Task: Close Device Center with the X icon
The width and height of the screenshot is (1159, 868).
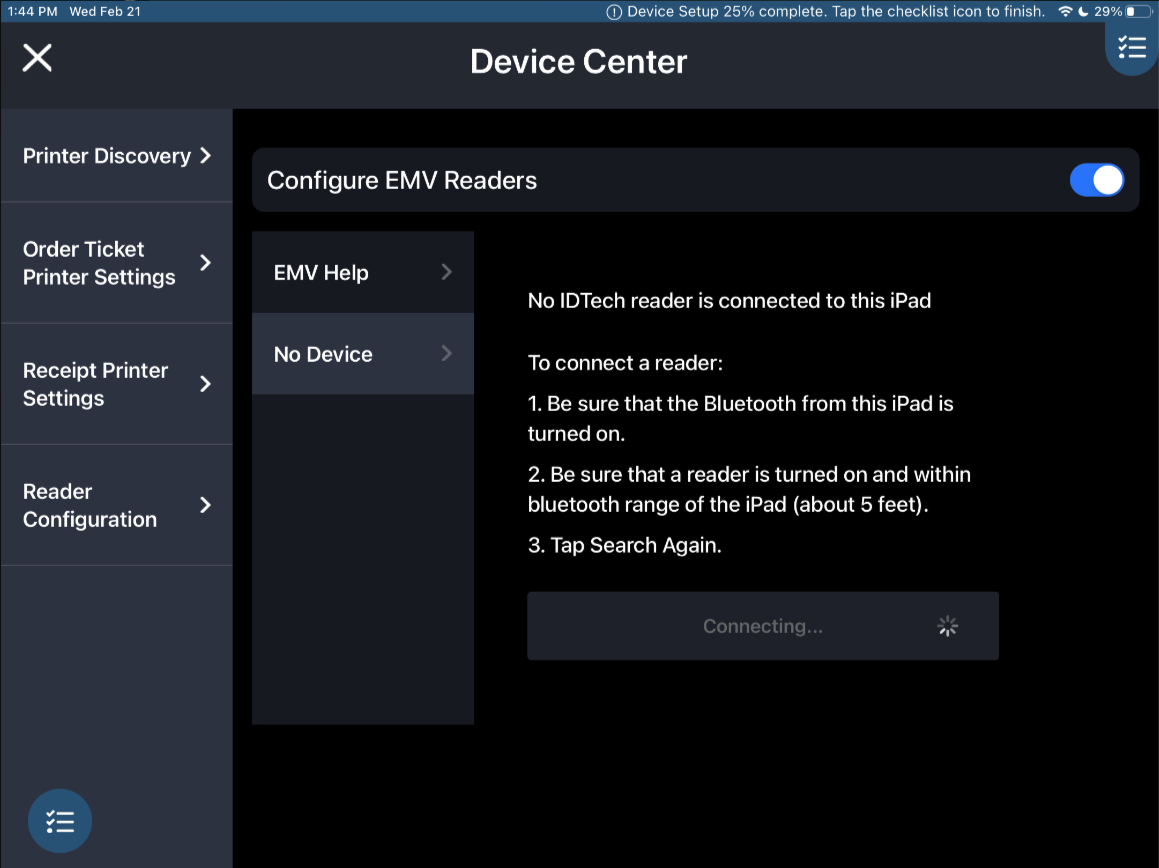Action: click(x=37, y=57)
